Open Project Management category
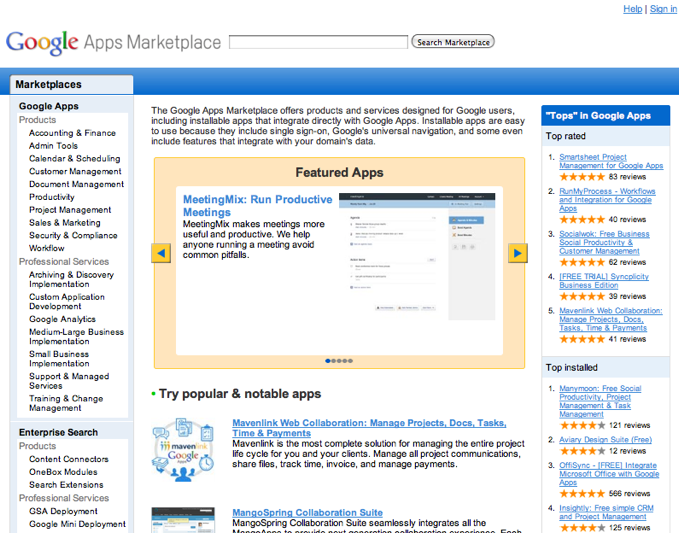 pos(70,210)
